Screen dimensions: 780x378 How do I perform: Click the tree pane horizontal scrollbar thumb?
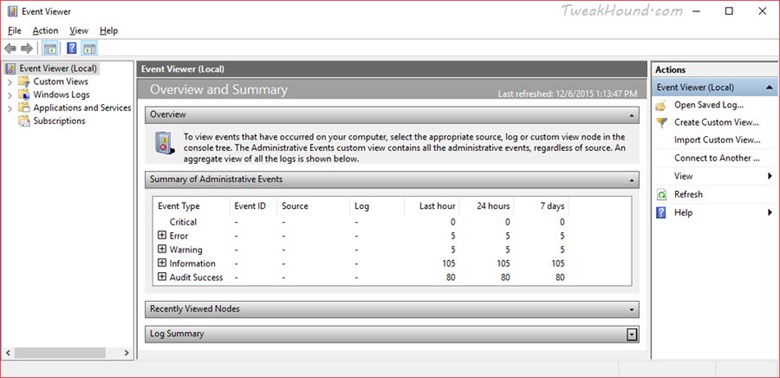click(60, 353)
